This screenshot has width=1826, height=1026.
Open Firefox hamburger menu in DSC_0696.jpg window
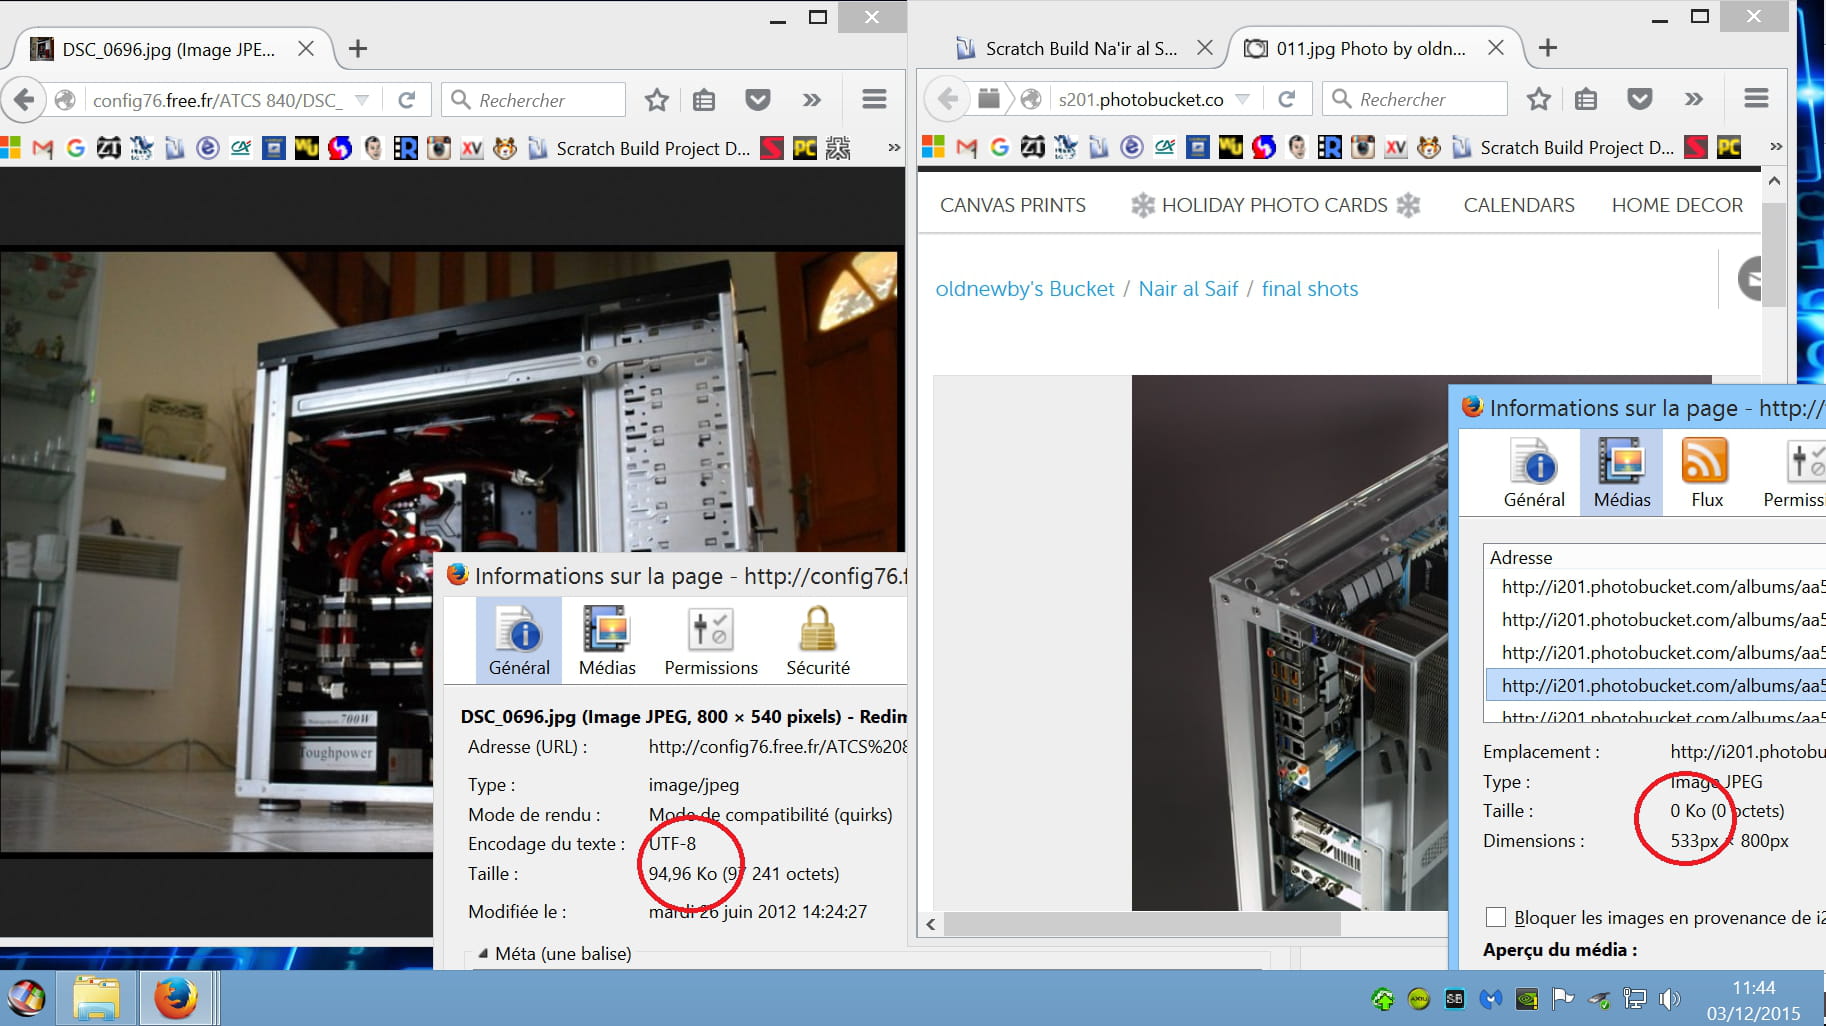tap(874, 99)
